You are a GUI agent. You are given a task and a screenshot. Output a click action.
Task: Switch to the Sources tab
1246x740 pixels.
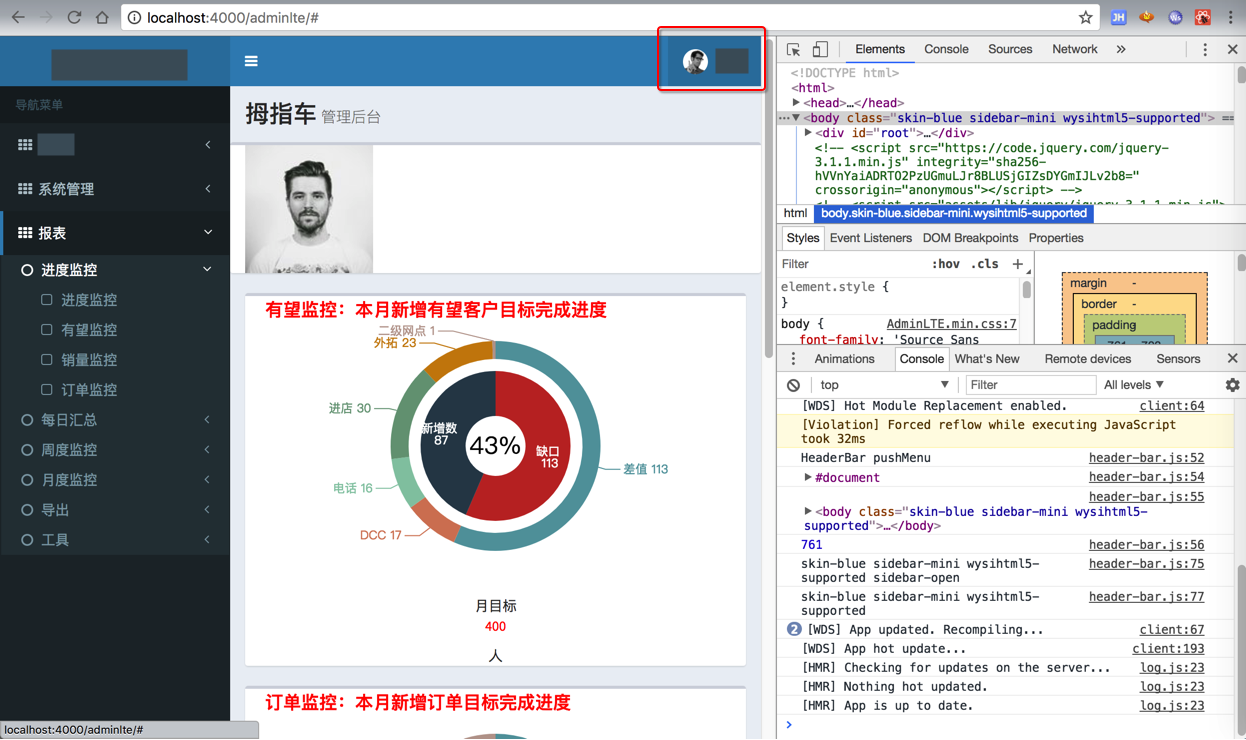click(1010, 49)
